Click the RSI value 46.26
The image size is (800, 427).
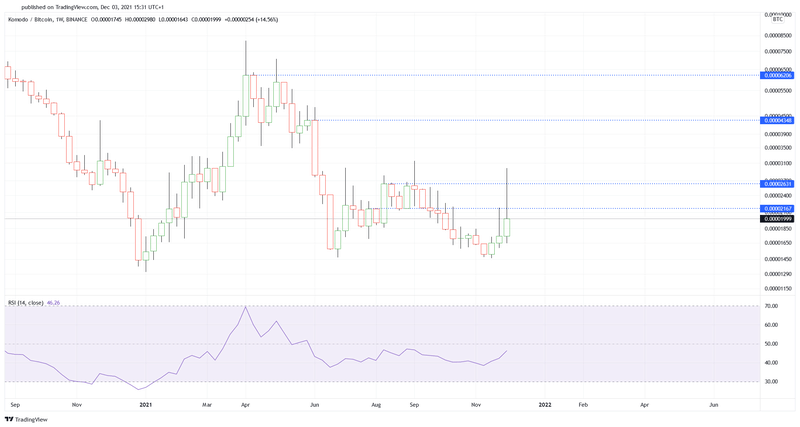coord(53,303)
